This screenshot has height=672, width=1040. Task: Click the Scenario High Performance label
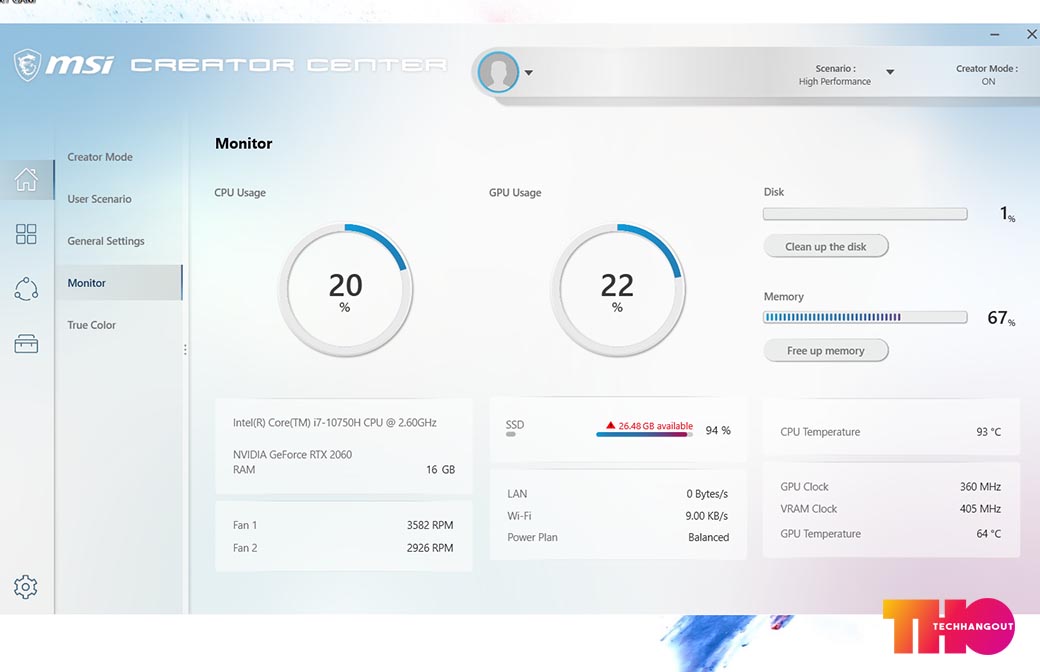(835, 75)
